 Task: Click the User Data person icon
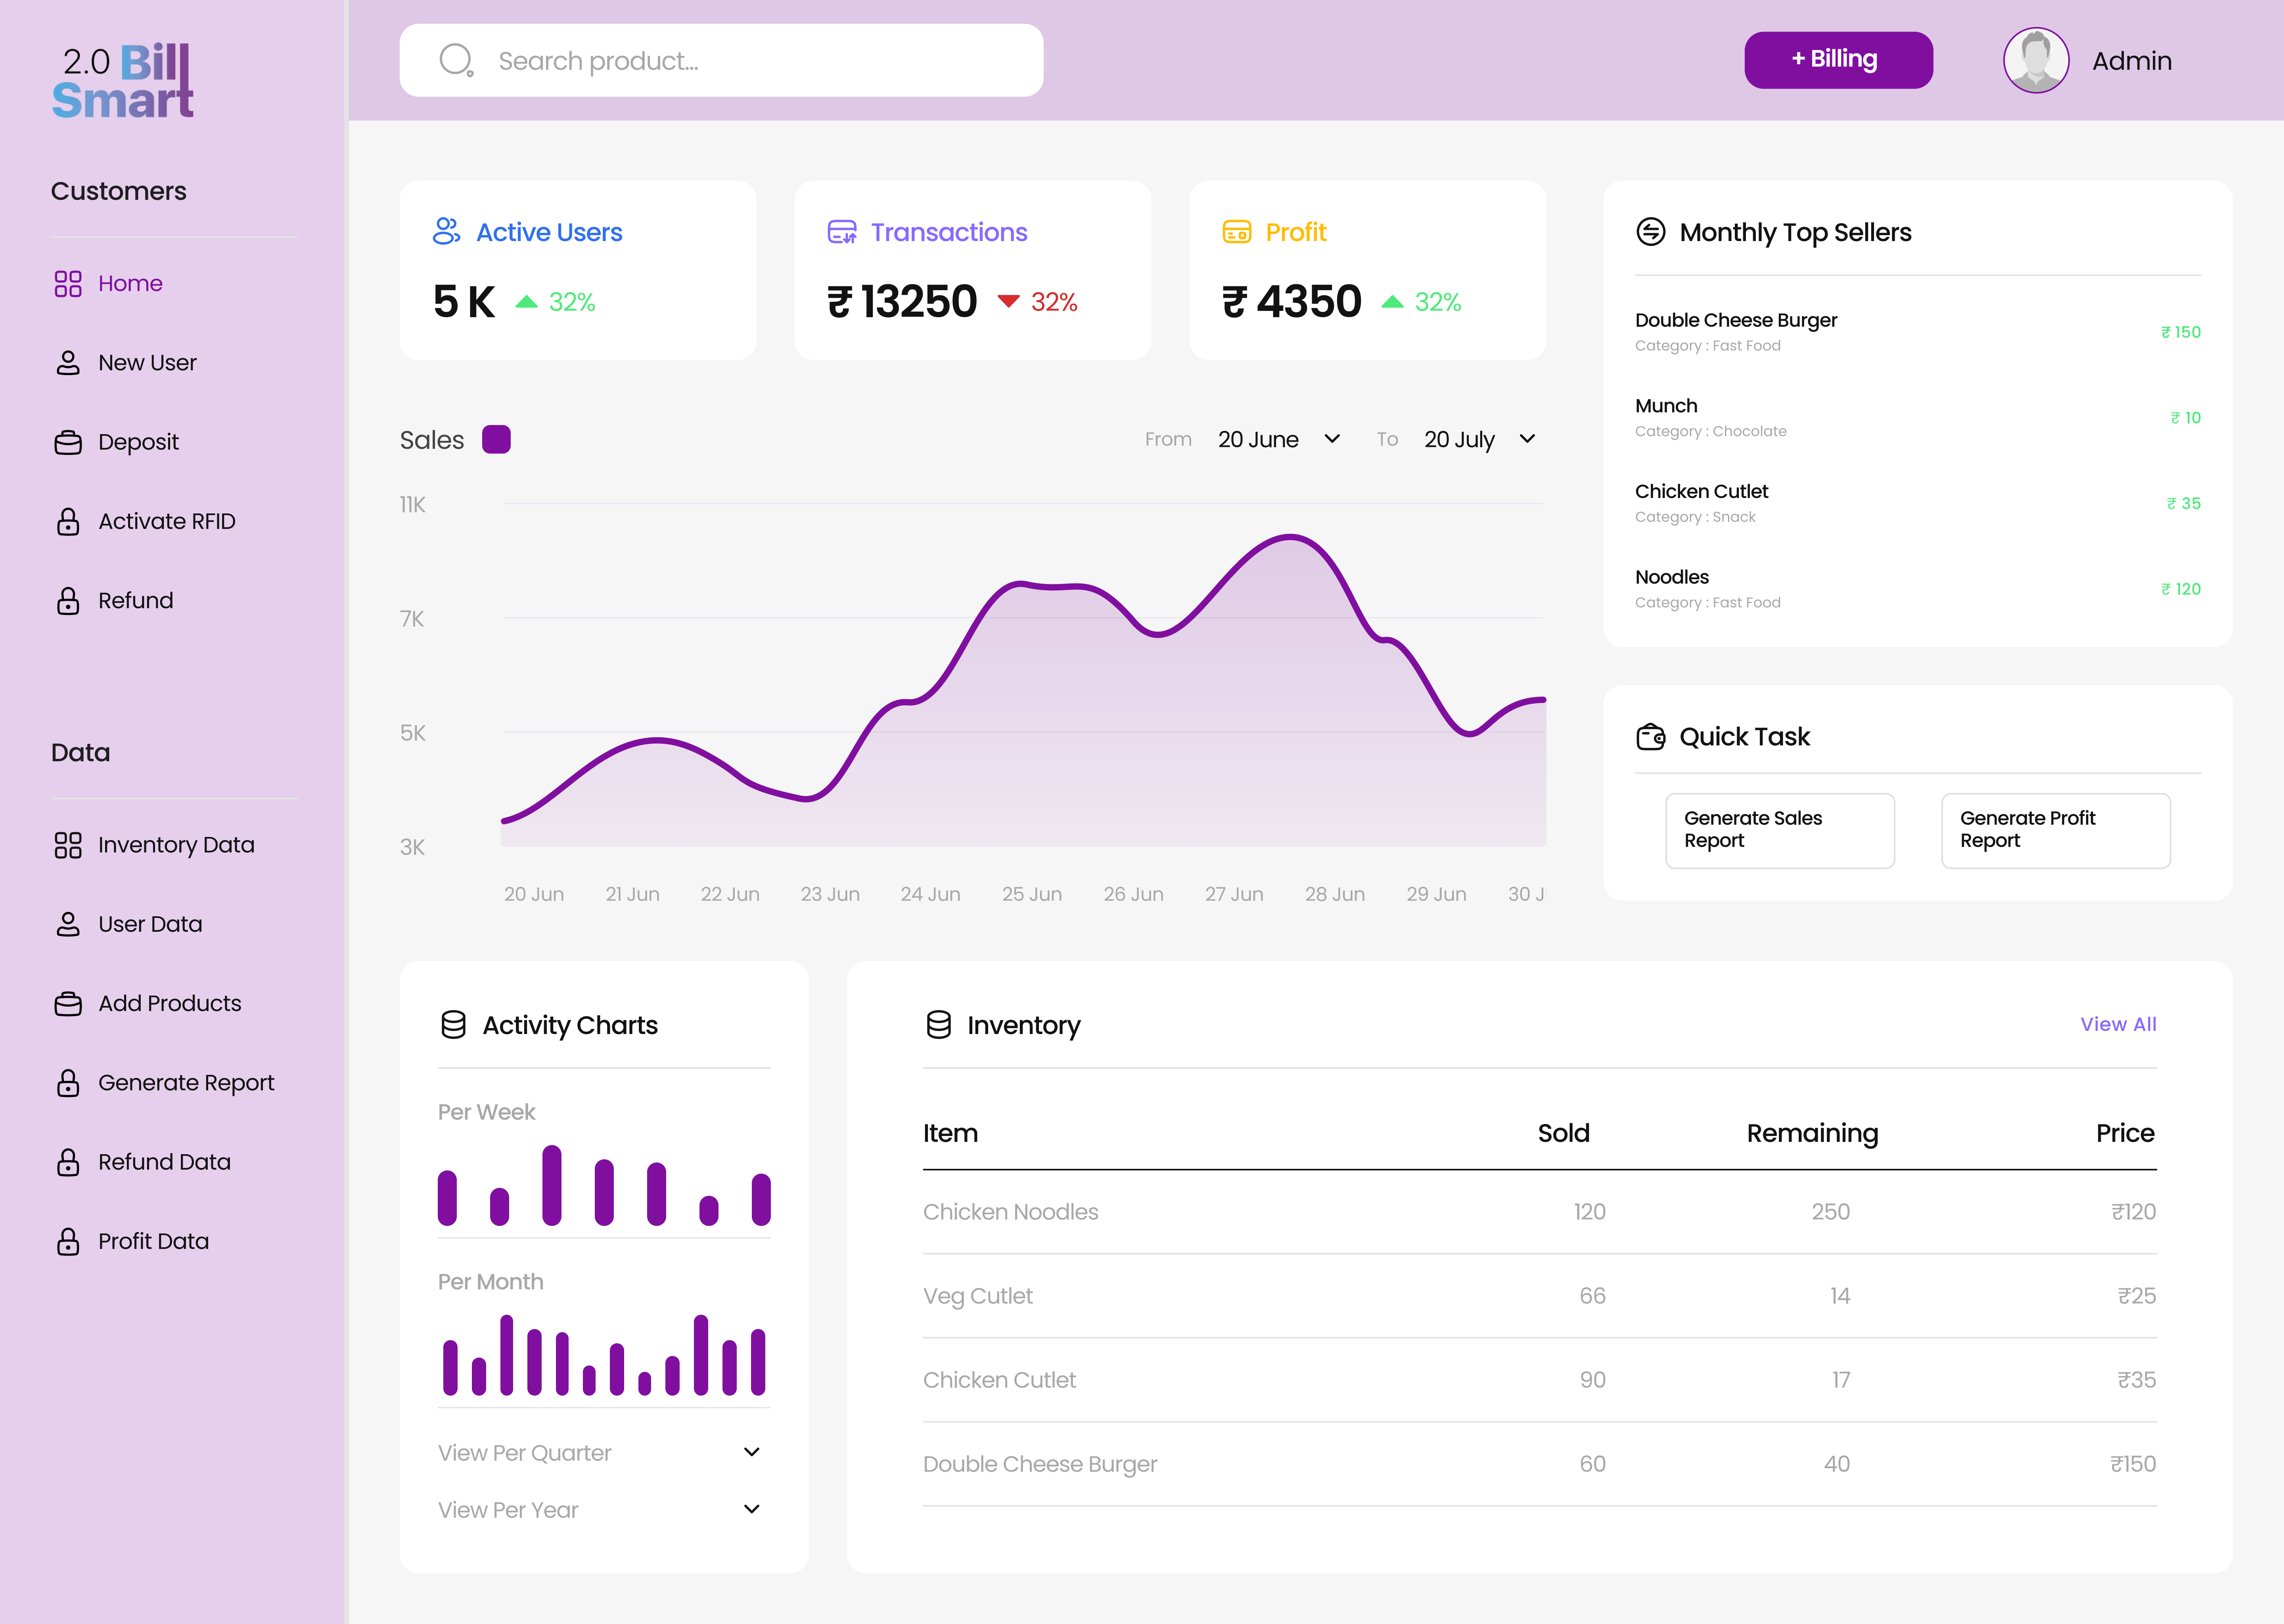coord(68,924)
